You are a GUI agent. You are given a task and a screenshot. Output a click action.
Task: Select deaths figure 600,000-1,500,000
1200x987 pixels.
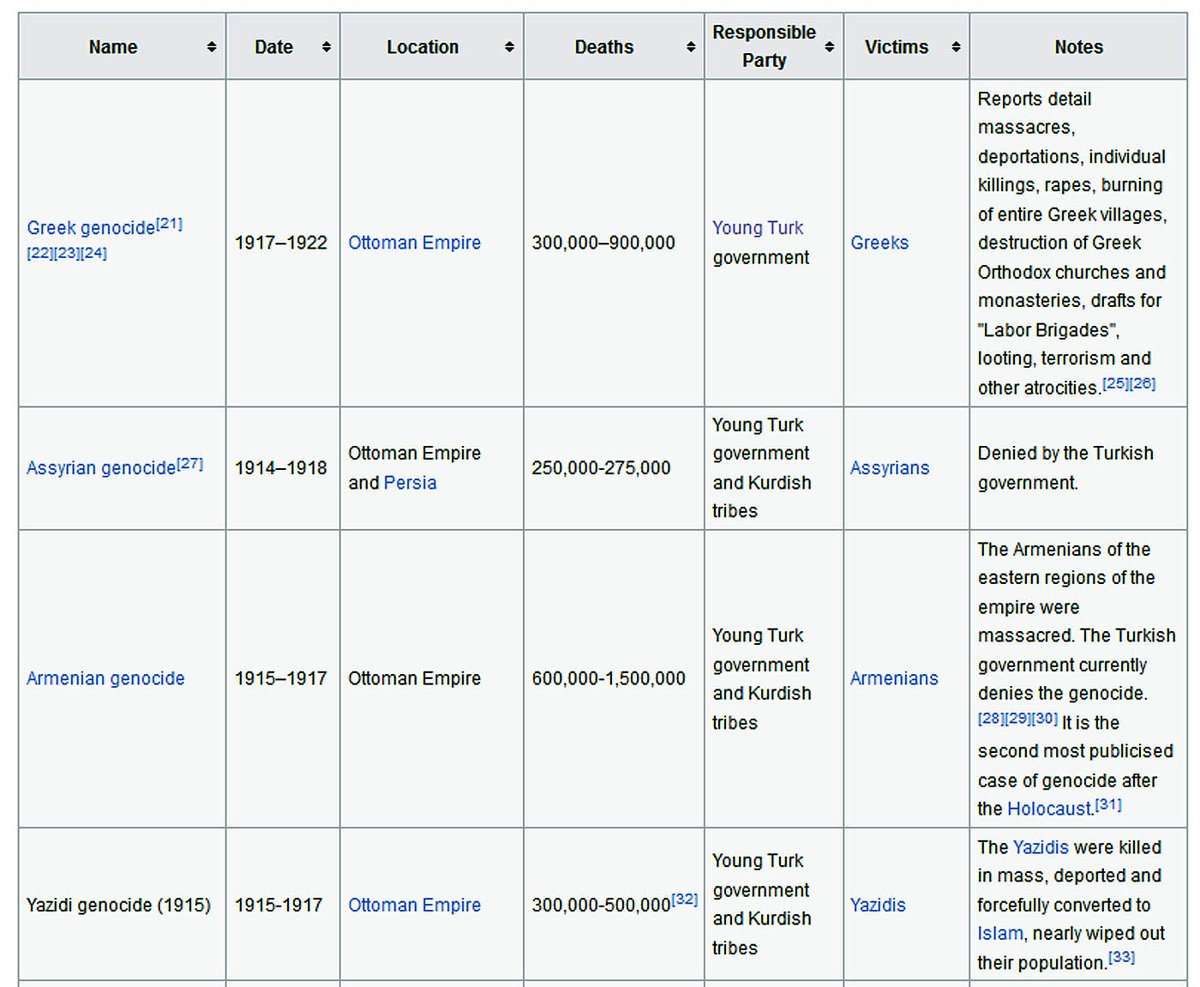coord(609,678)
